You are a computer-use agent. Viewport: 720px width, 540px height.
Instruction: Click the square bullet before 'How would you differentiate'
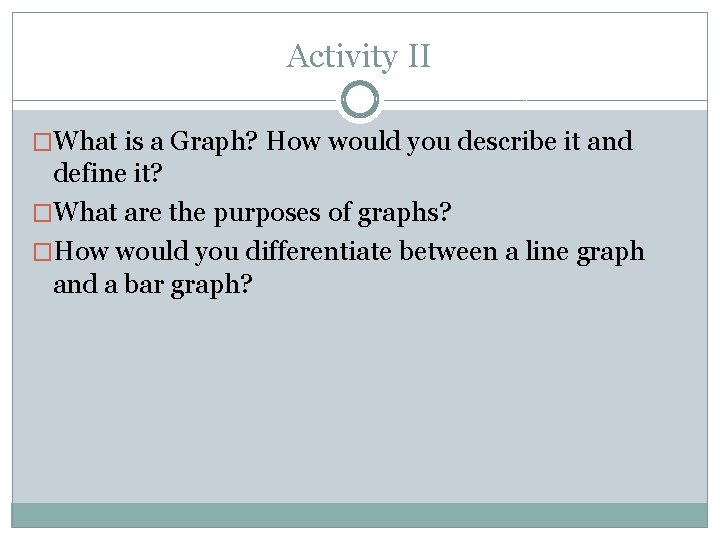pos(42,252)
